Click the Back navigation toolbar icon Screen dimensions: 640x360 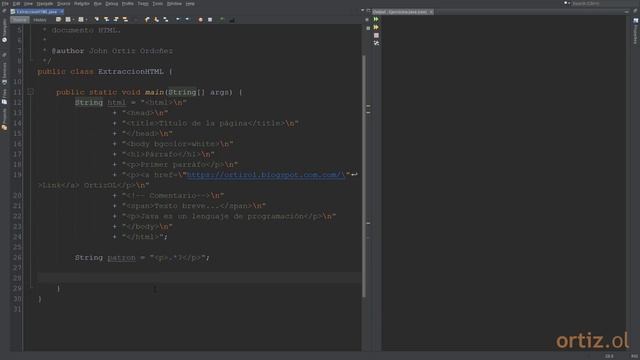68,20
